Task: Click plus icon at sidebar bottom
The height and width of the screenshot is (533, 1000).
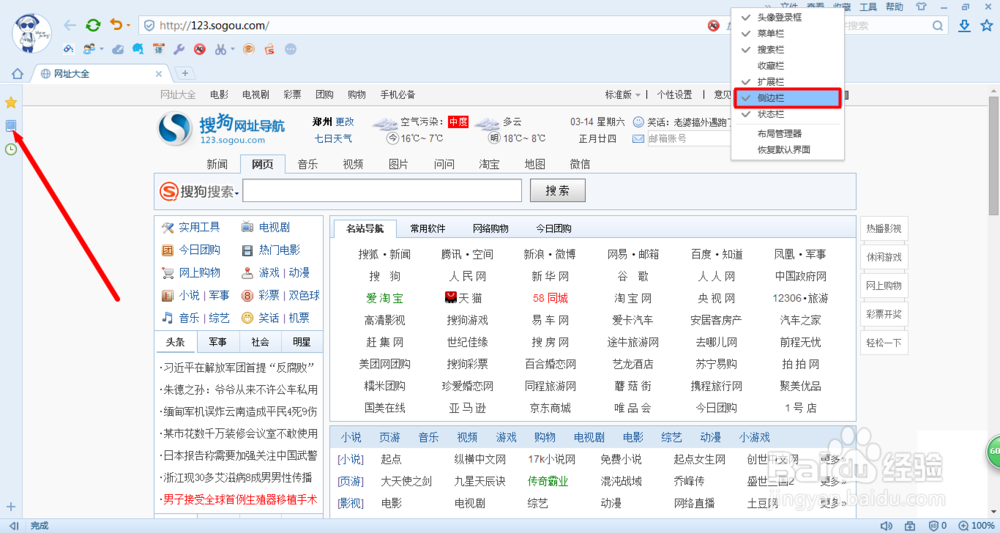Action: (x=11, y=507)
